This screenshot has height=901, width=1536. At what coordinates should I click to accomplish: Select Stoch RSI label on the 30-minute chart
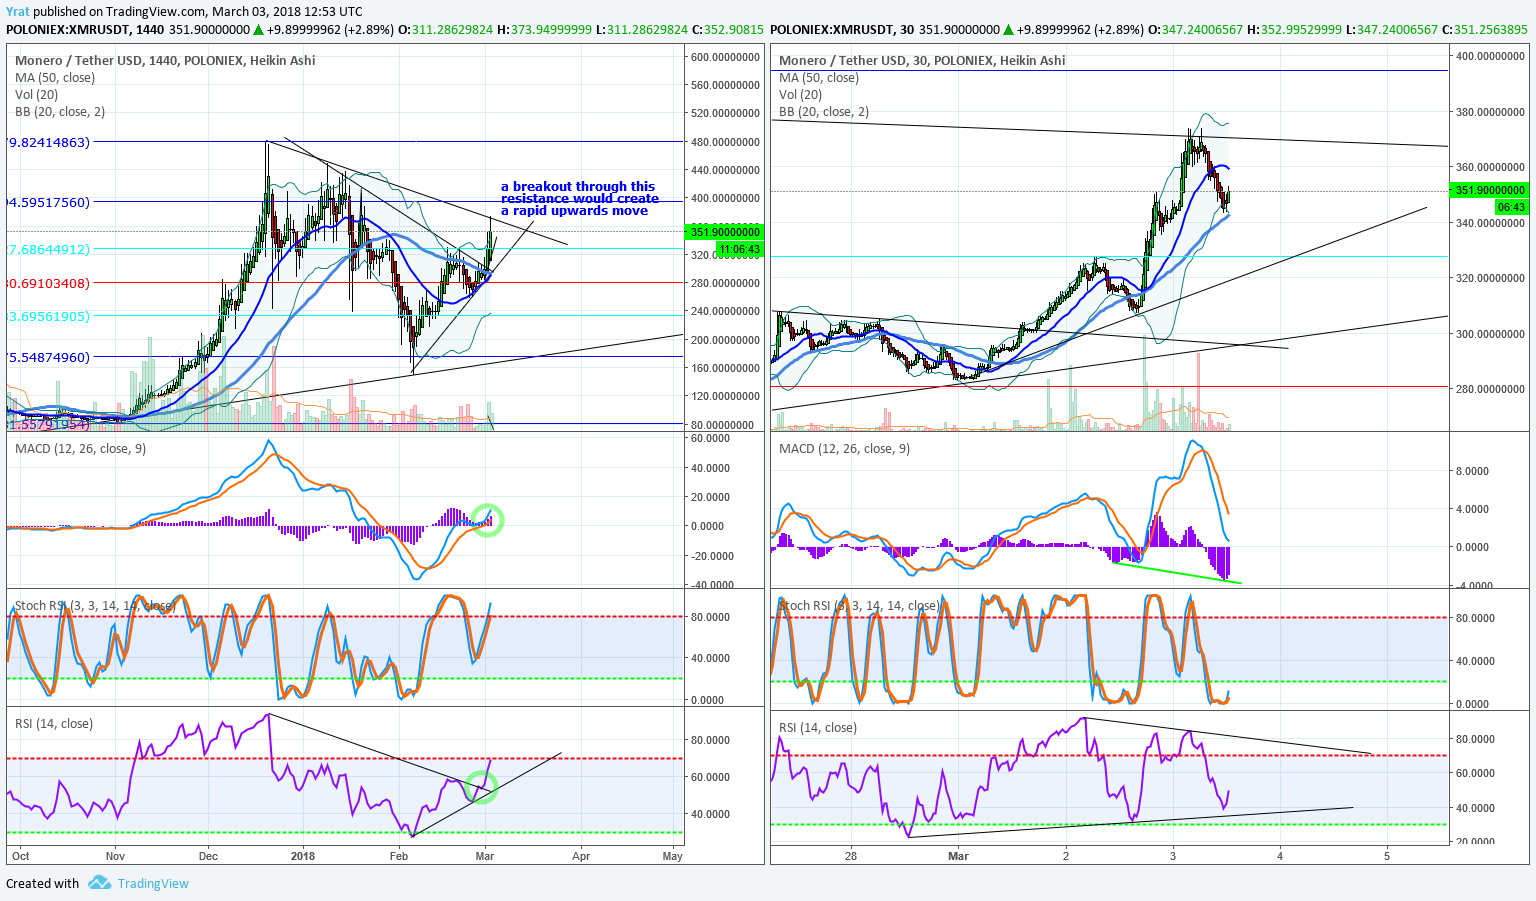858,605
